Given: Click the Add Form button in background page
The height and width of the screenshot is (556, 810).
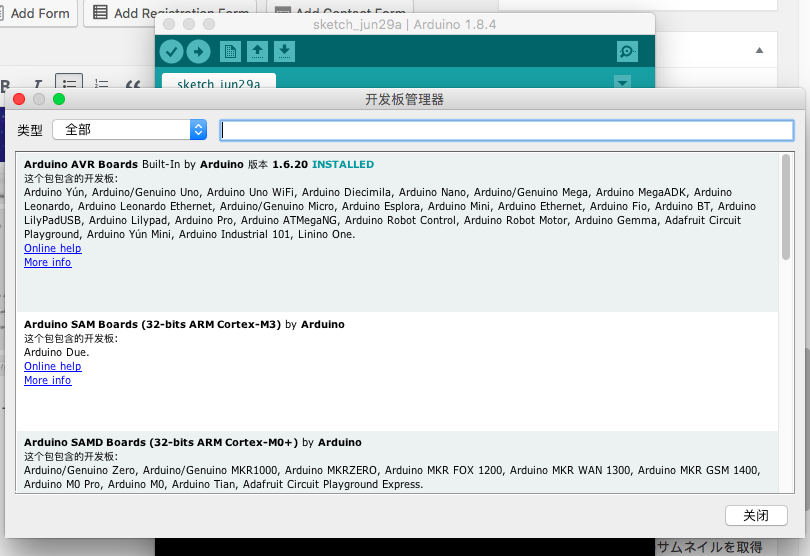Looking at the screenshot, I should click(x=37, y=13).
